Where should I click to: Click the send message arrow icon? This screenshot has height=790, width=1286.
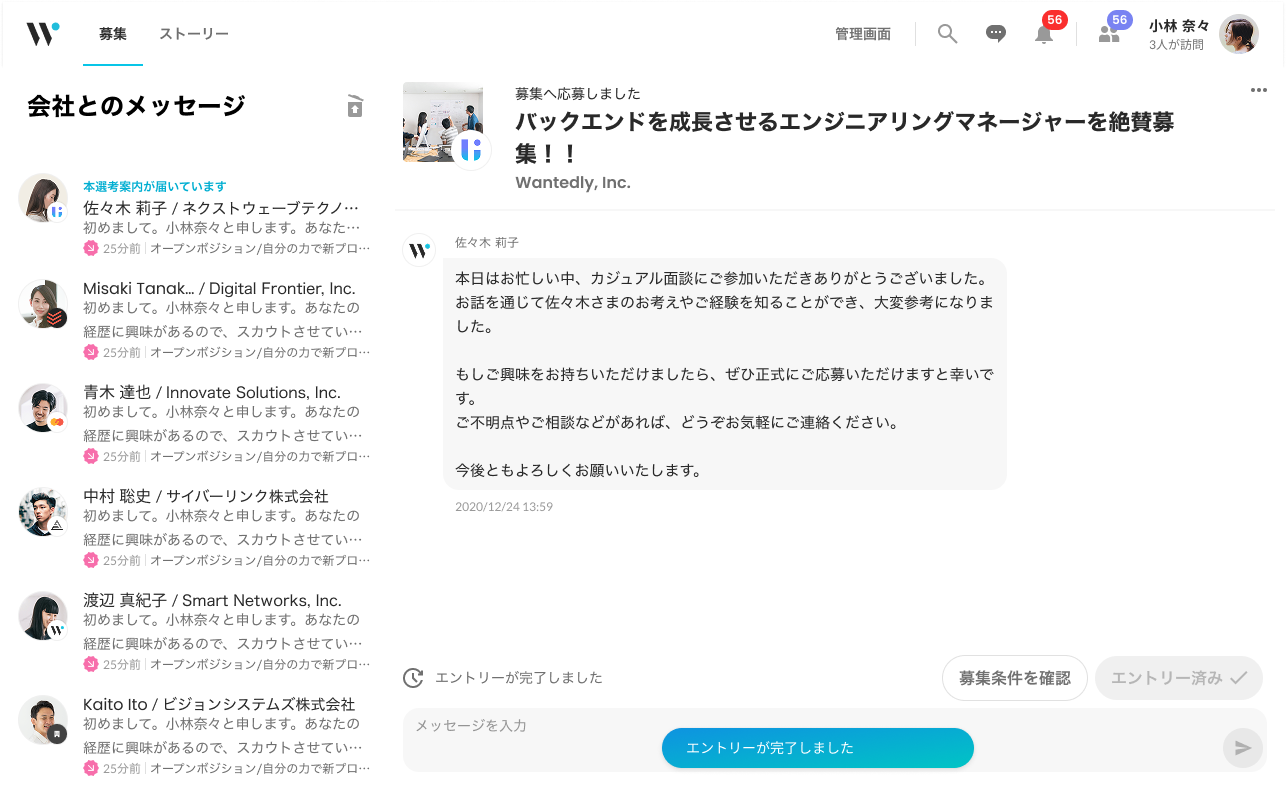[1242, 747]
